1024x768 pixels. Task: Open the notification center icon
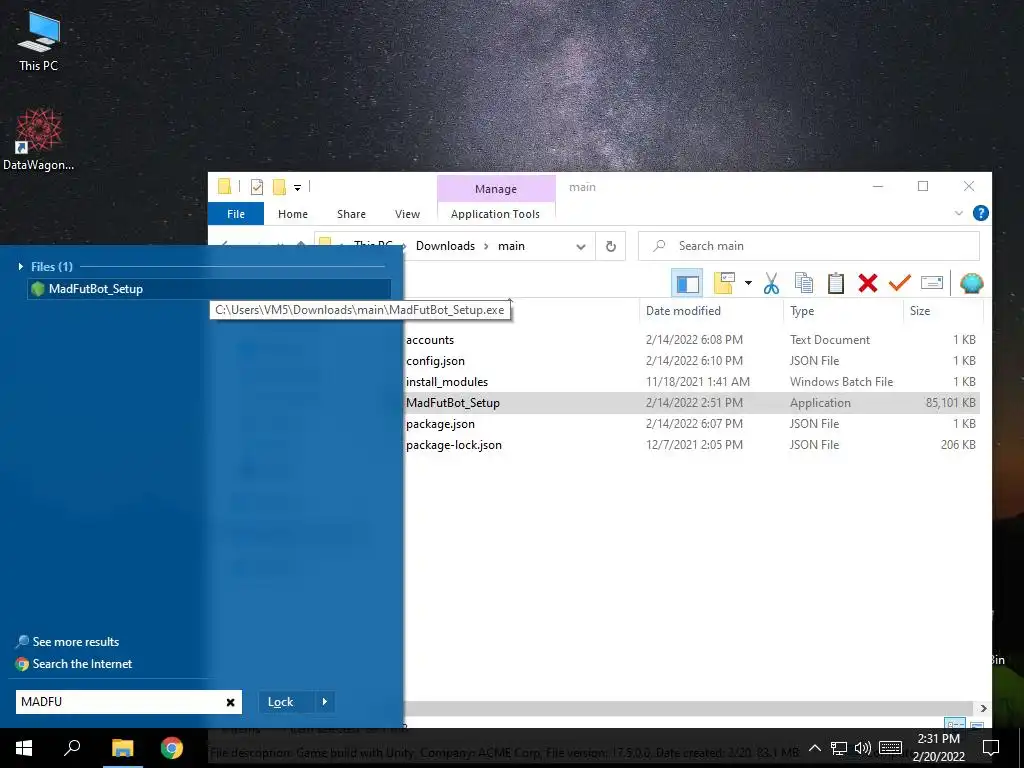[991, 748]
